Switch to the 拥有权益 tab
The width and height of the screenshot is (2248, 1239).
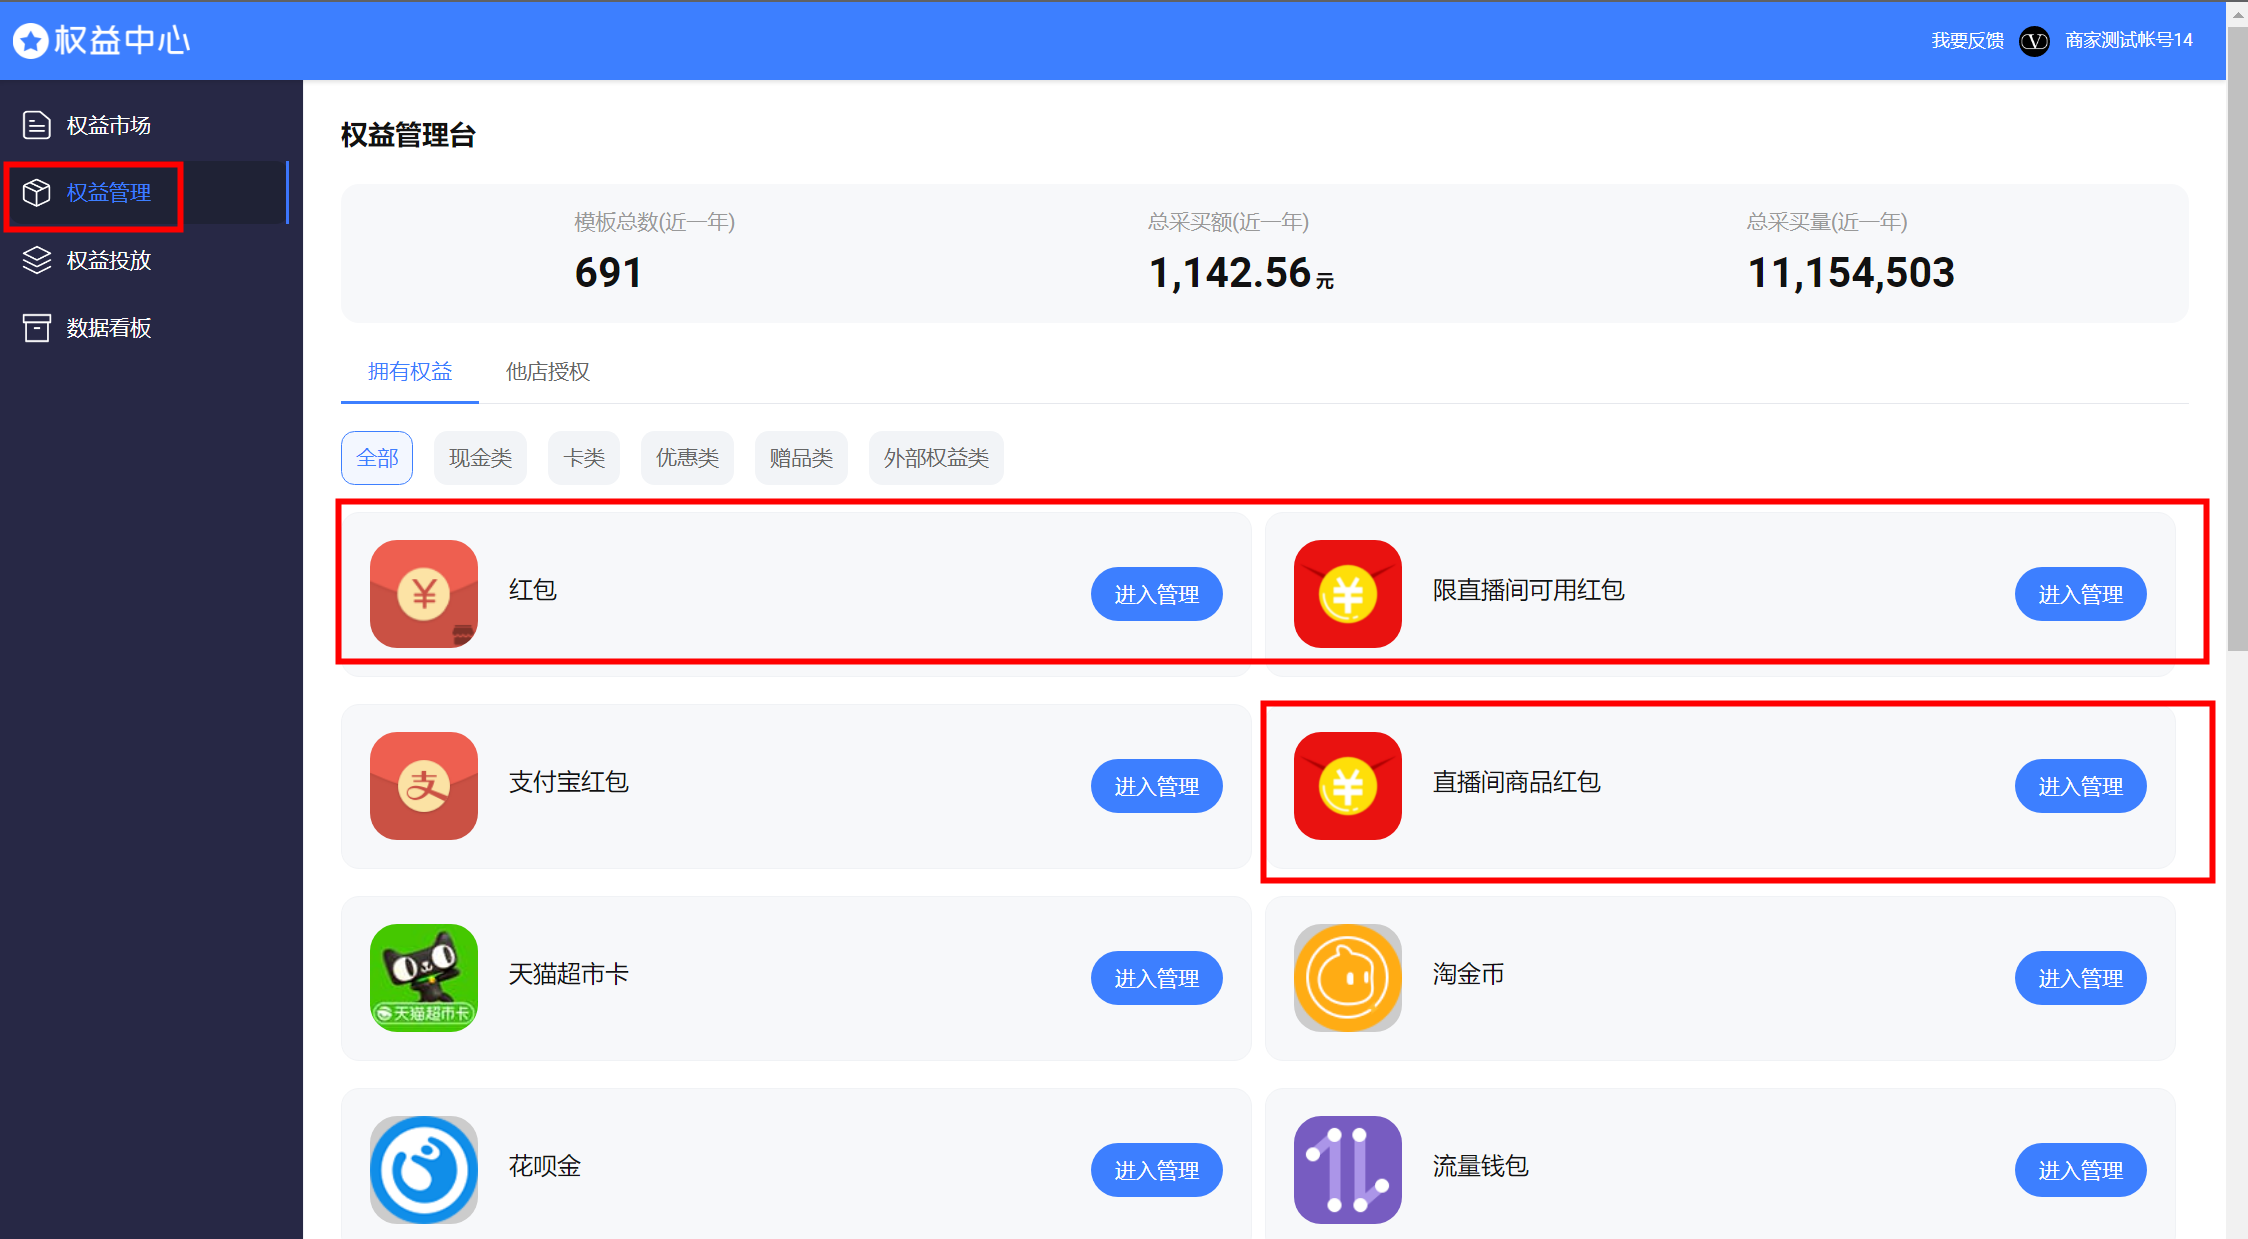(x=410, y=372)
